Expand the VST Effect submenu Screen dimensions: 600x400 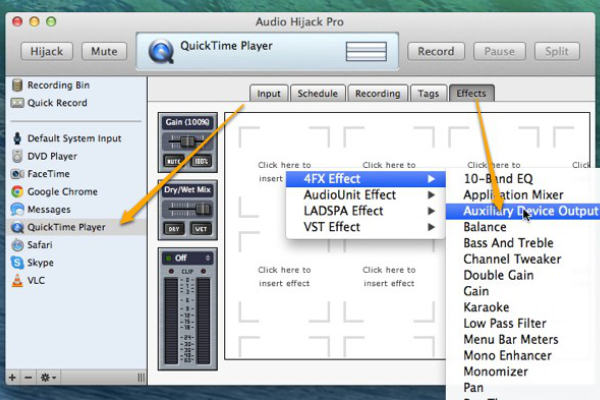tap(366, 227)
